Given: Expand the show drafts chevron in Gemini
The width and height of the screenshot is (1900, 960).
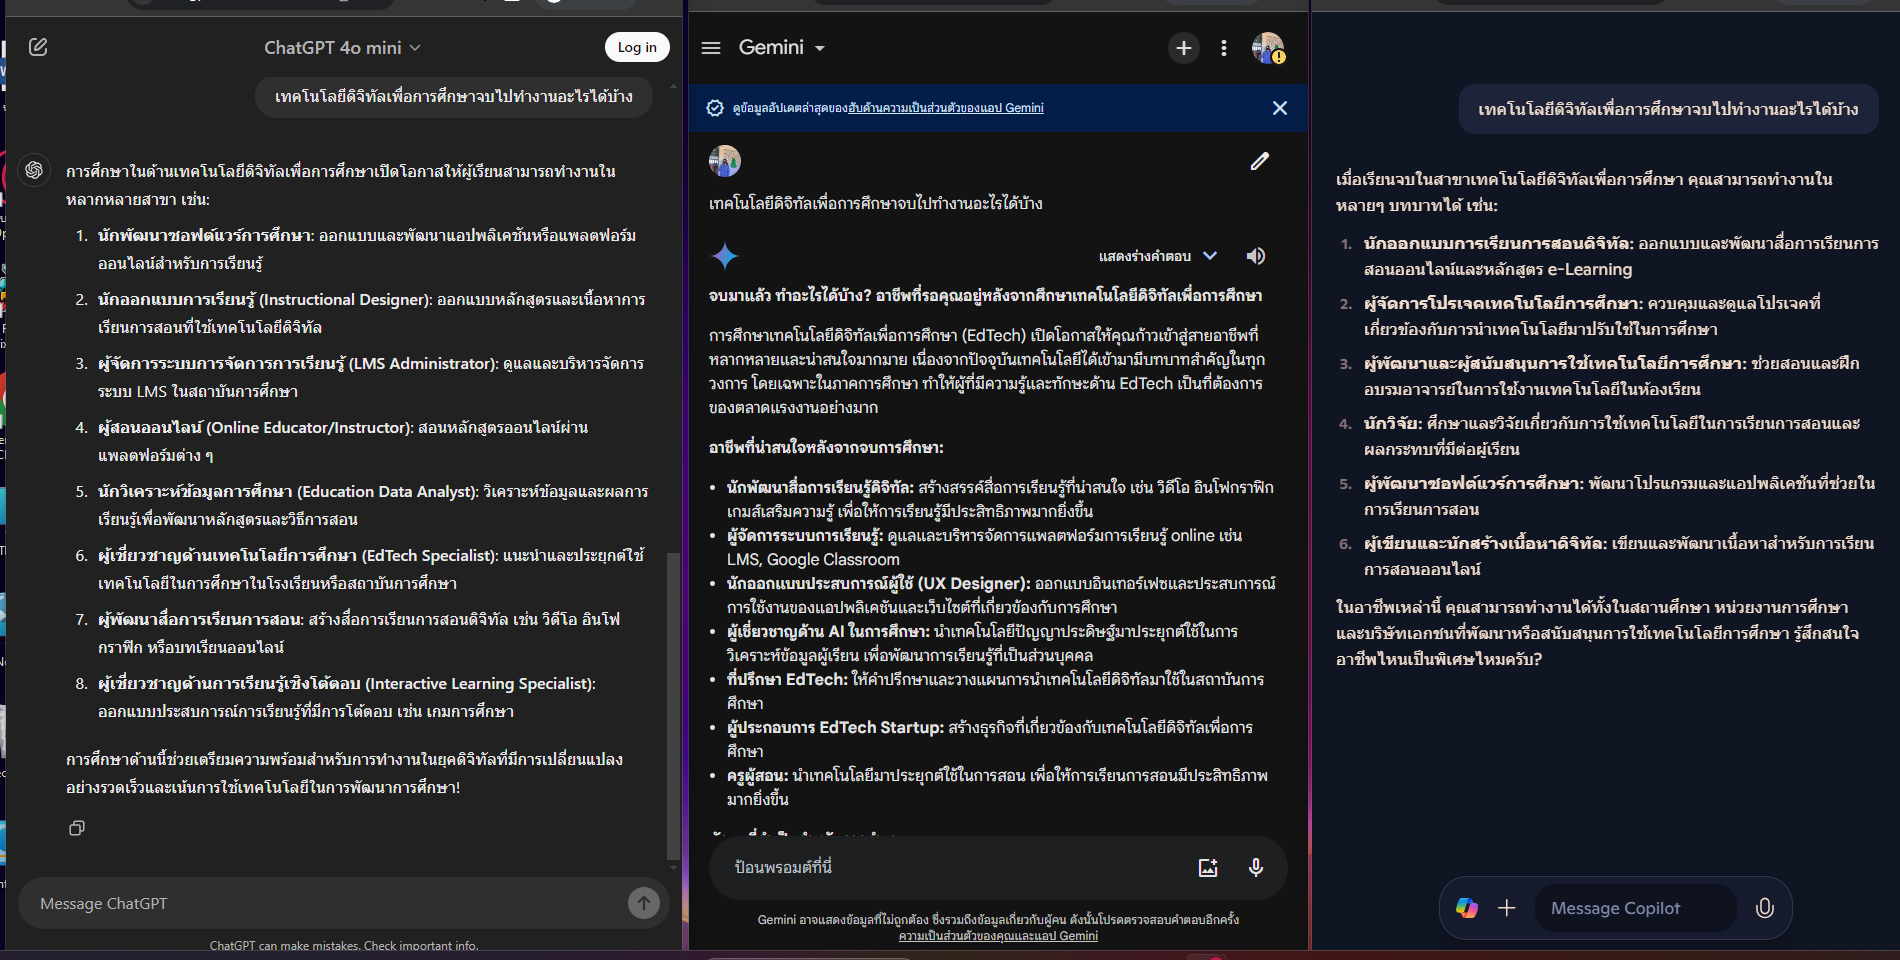Looking at the screenshot, I should pyautogui.click(x=1210, y=256).
